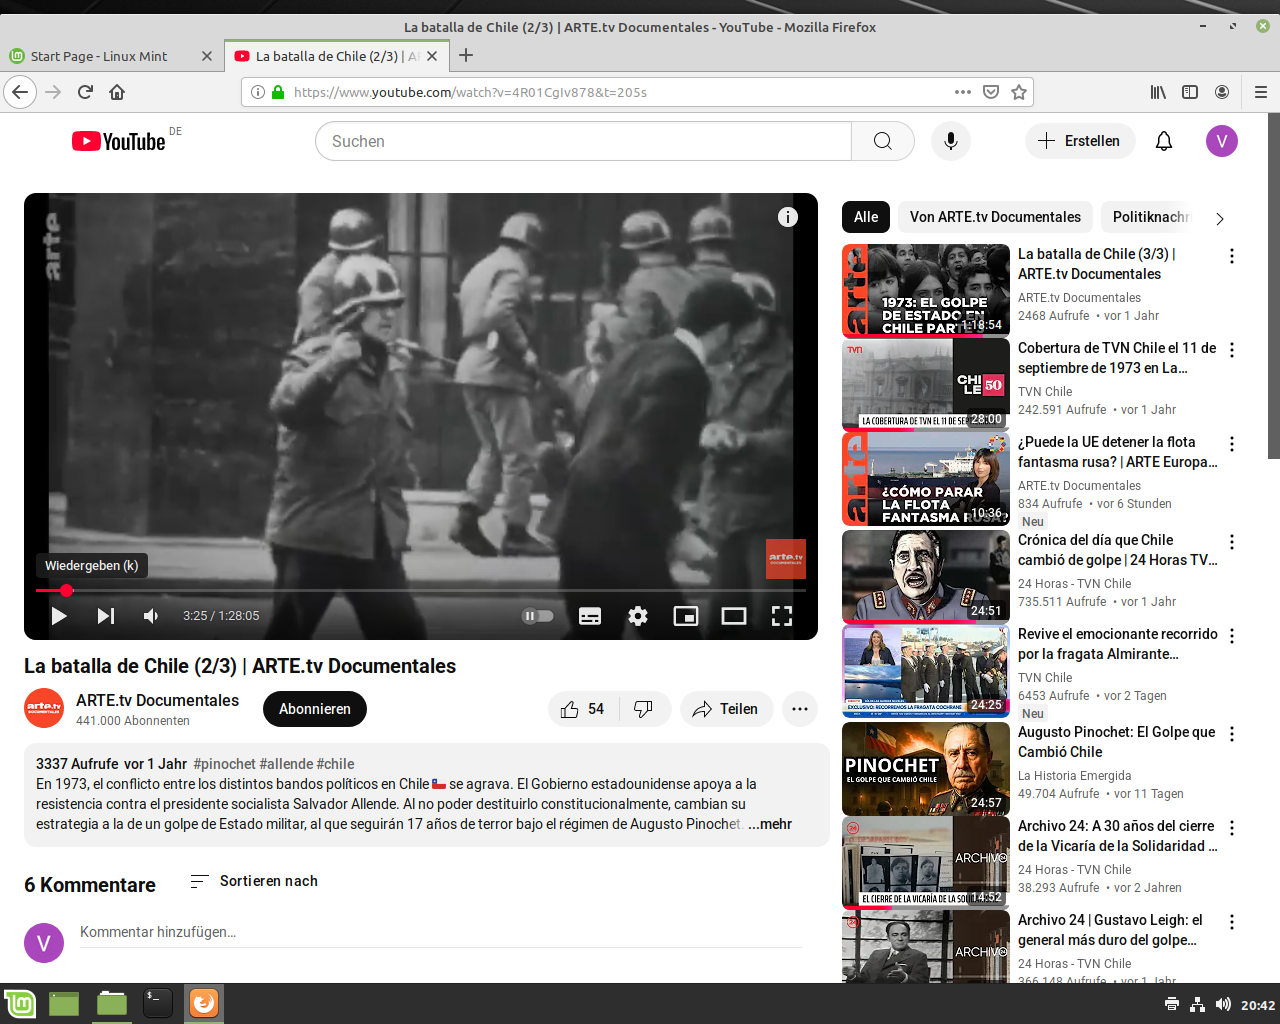Image resolution: width=1280 pixels, height=1024 pixels.
Task: Close the La batalla de Chile tab
Action: (432, 56)
